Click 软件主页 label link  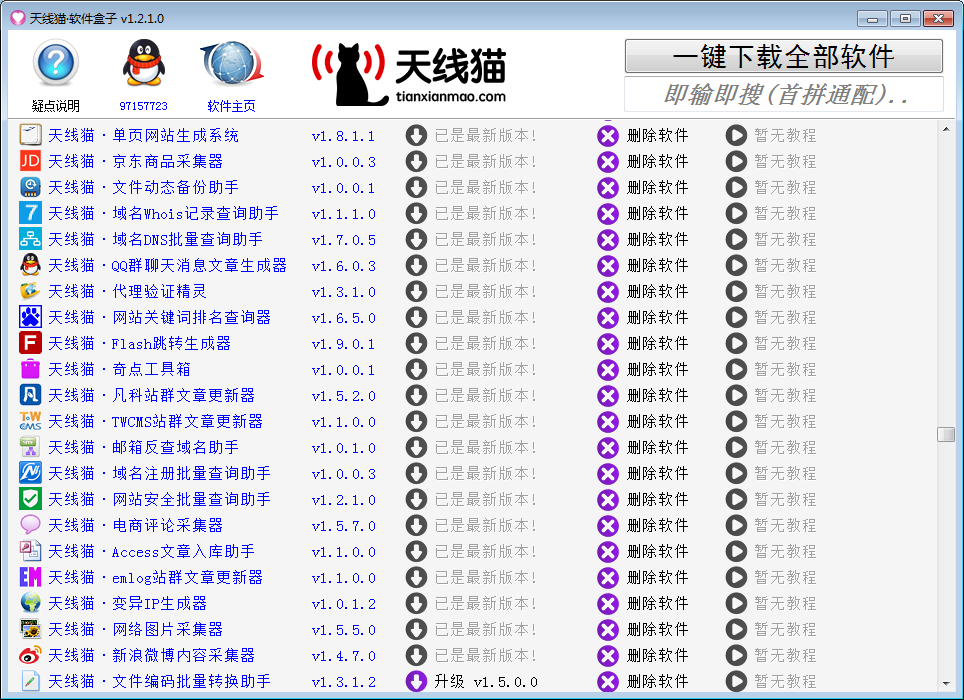[x=231, y=106]
